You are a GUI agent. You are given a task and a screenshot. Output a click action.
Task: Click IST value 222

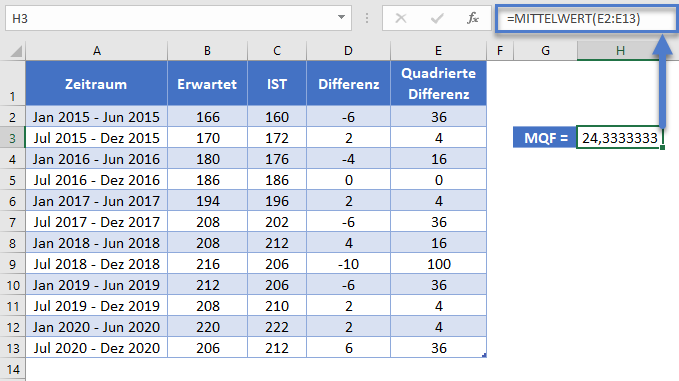(x=277, y=327)
